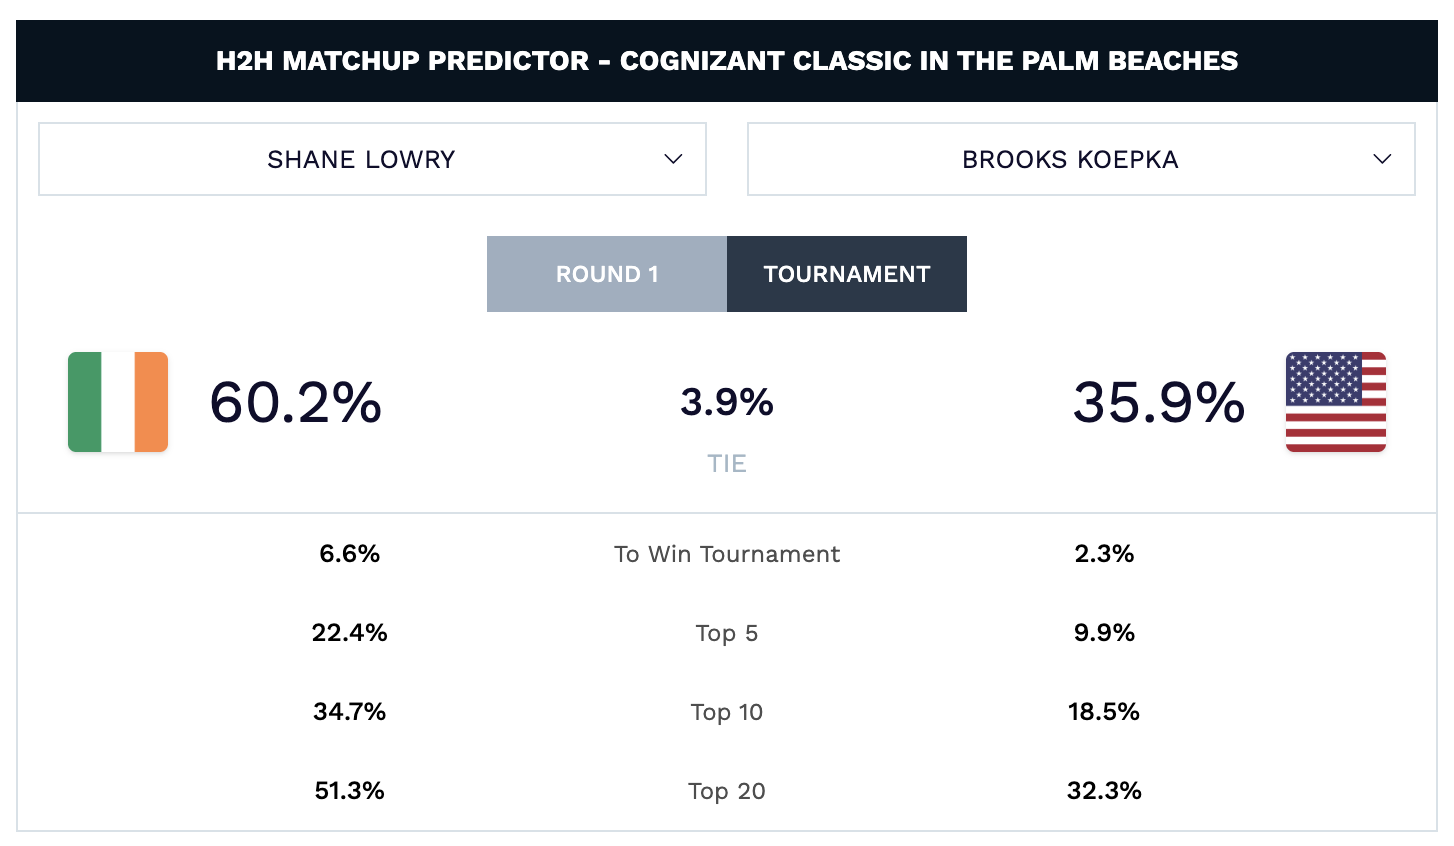Image resolution: width=1454 pixels, height=846 pixels.
Task: Switch to the Tournament tab
Action: (847, 273)
